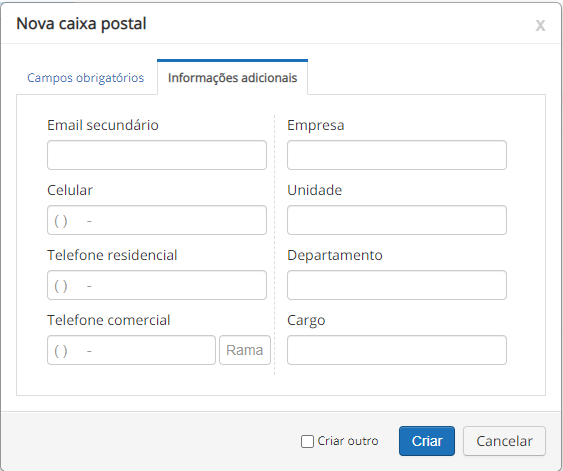This screenshot has height=471, width=563.
Task: Select the Telefone residencial input box
Action: (x=157, y=285)
